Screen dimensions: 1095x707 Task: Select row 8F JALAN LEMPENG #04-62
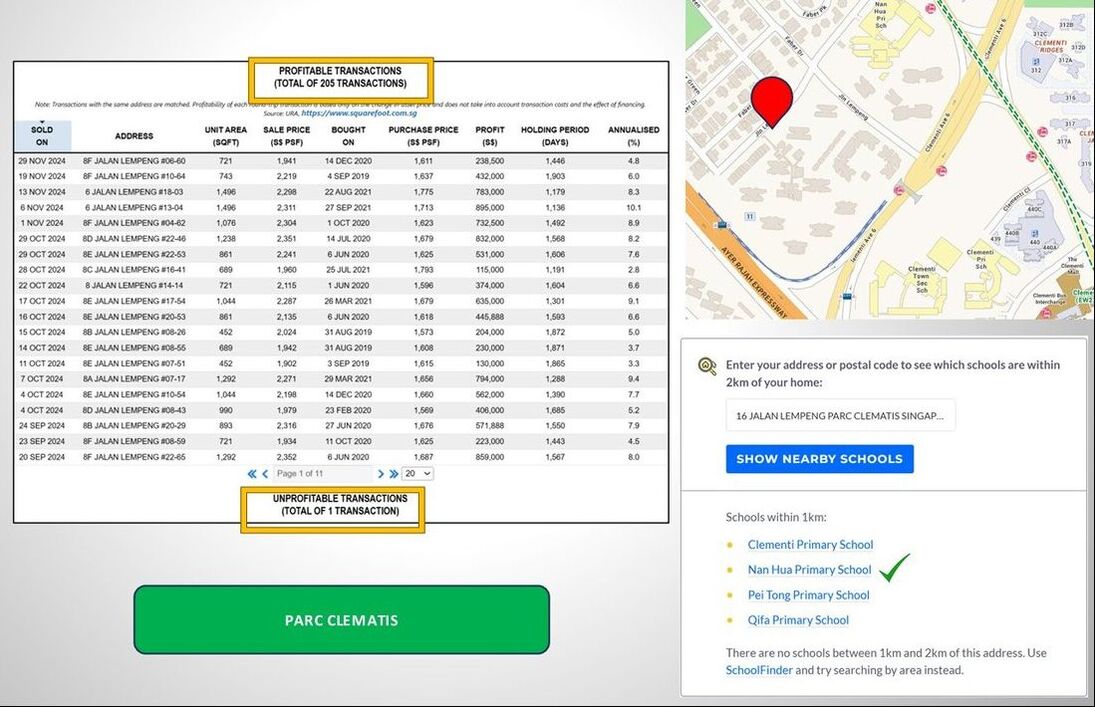point(341,223)
